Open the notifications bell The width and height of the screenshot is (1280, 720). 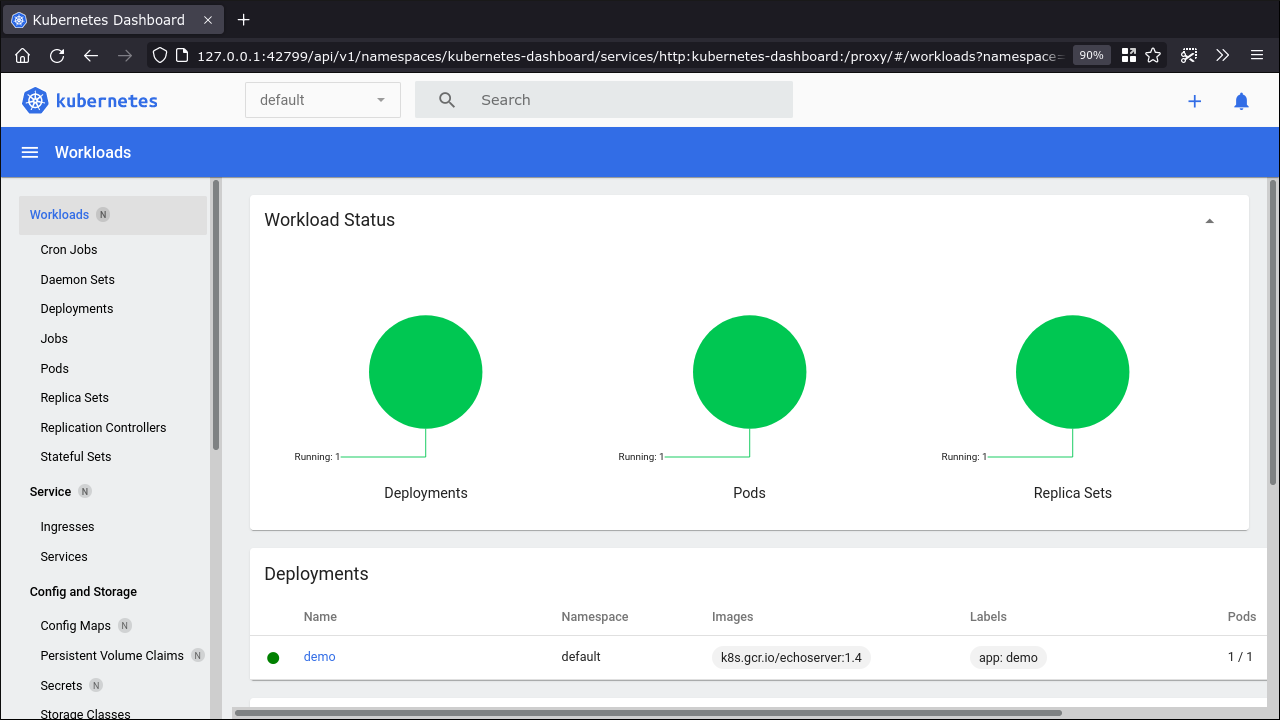(x=1241, y=101)
